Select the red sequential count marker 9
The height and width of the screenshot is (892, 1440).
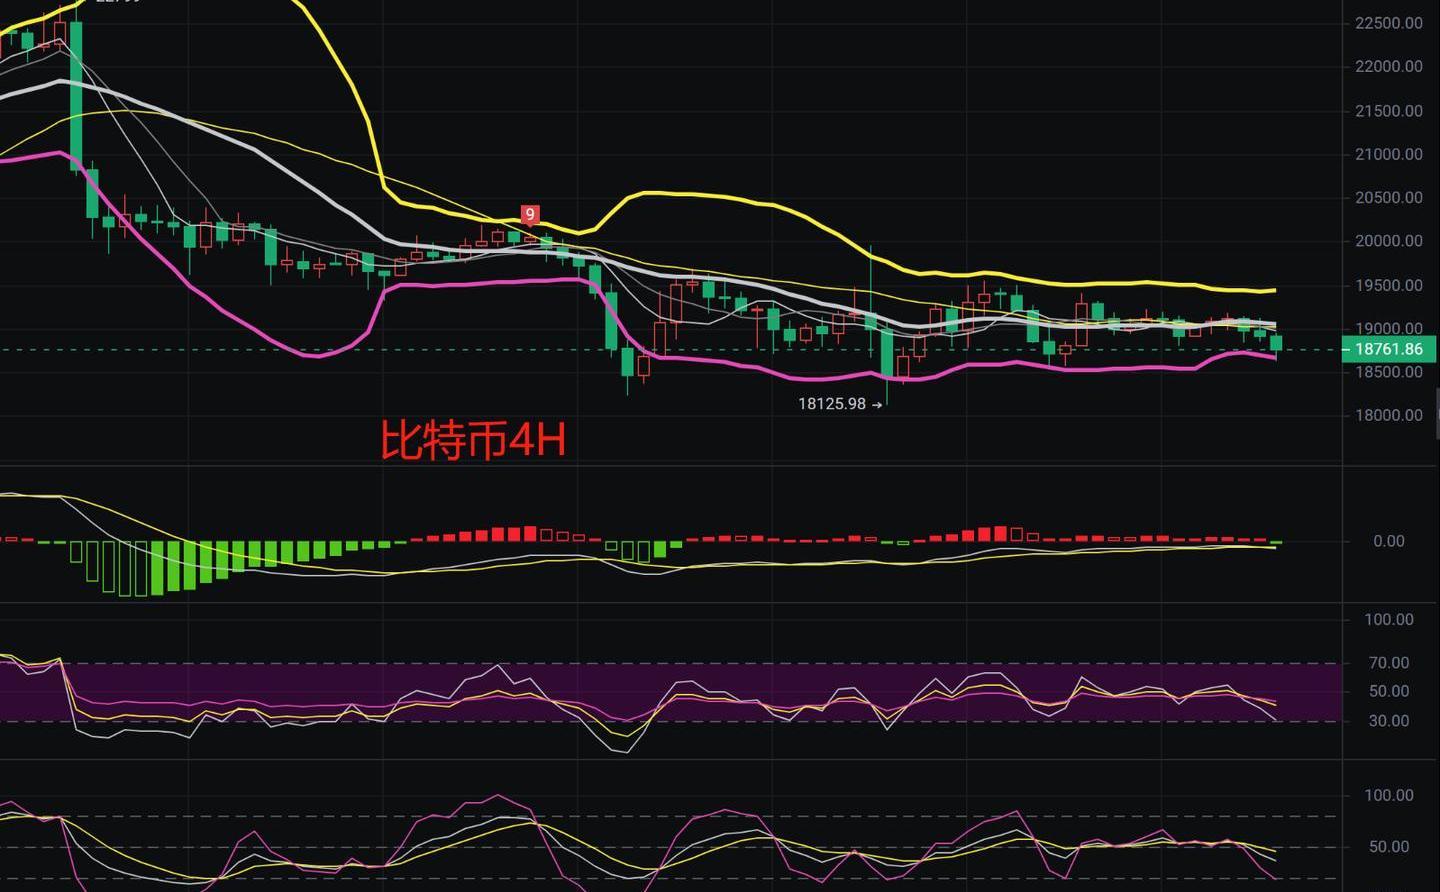click(530, 214)
